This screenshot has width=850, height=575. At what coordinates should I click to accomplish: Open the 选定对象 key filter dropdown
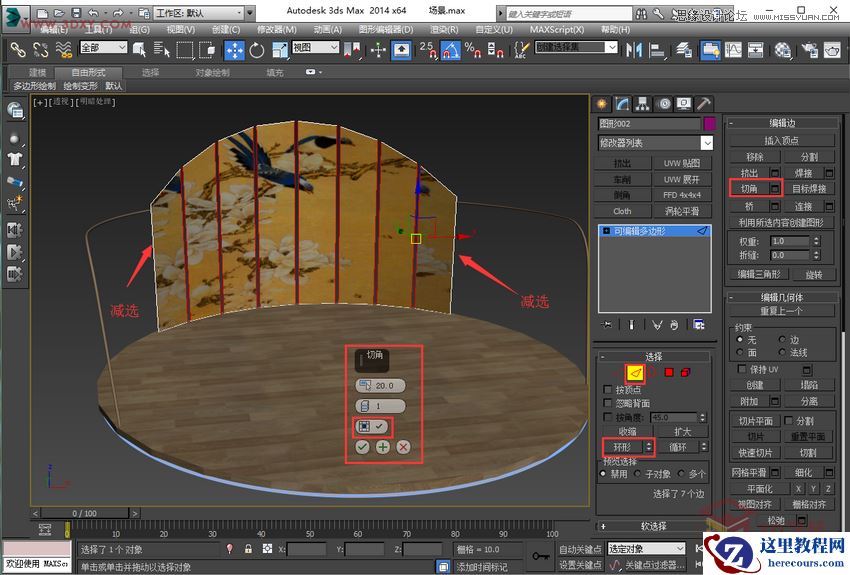646,549
